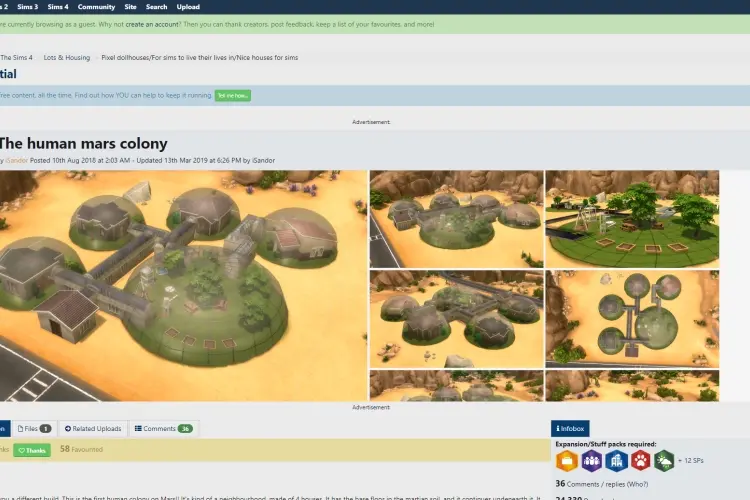Click the Cats & Dogs paw icon

pyautogui.click(x=640, y=461)
